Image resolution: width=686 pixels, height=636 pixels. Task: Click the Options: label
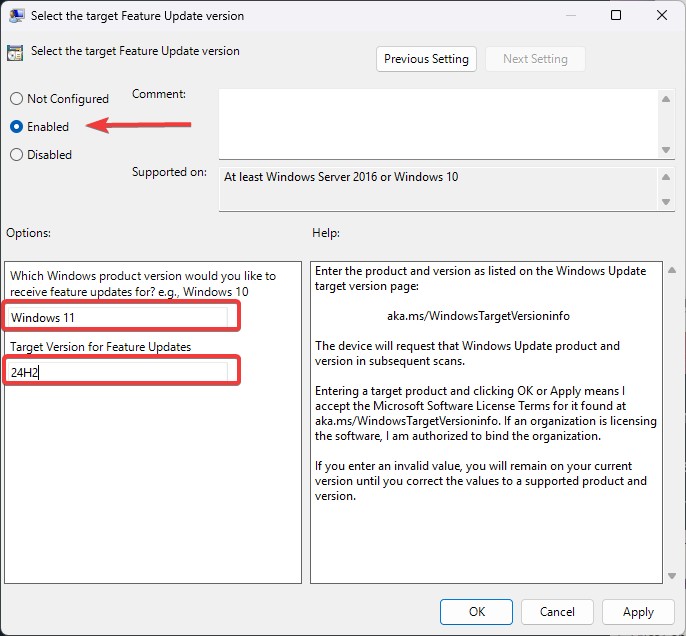(x=28, y=233)
